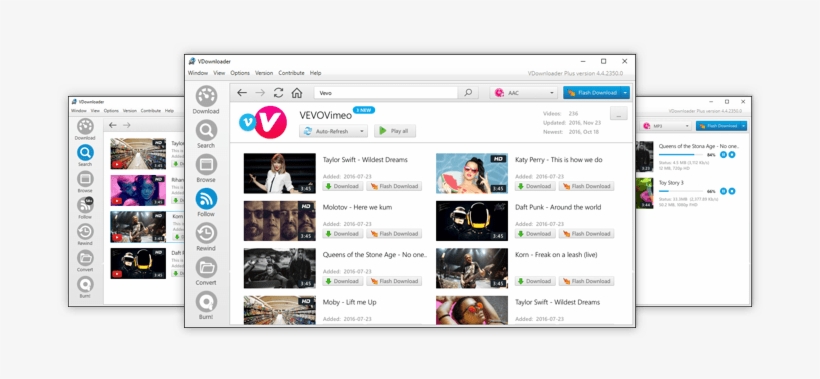This screenshot has width=820, height=379.
Task: Click the Toy Story 3 progress bar
Action: click(x=681, y=191)
